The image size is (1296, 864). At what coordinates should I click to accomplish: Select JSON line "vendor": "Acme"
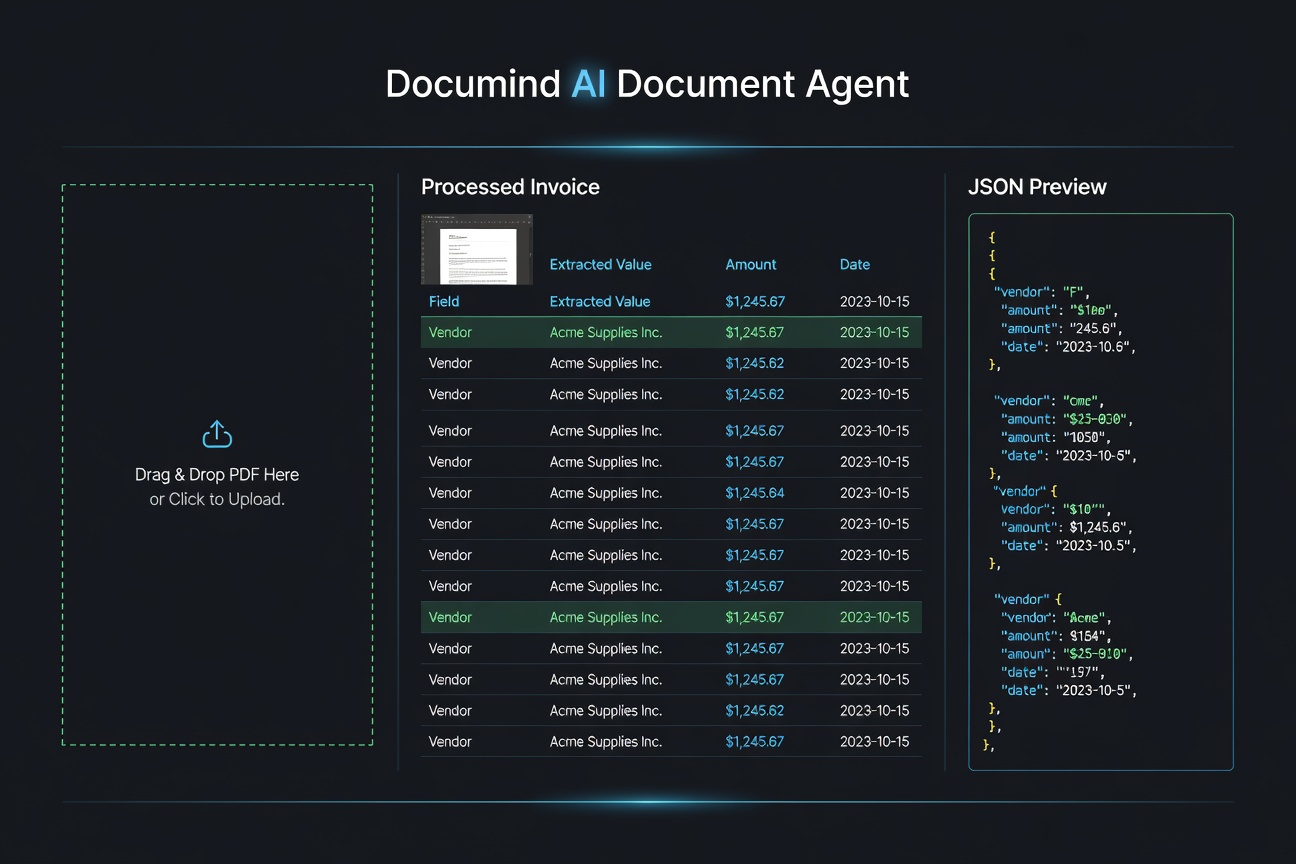[x=1056, y=618]
